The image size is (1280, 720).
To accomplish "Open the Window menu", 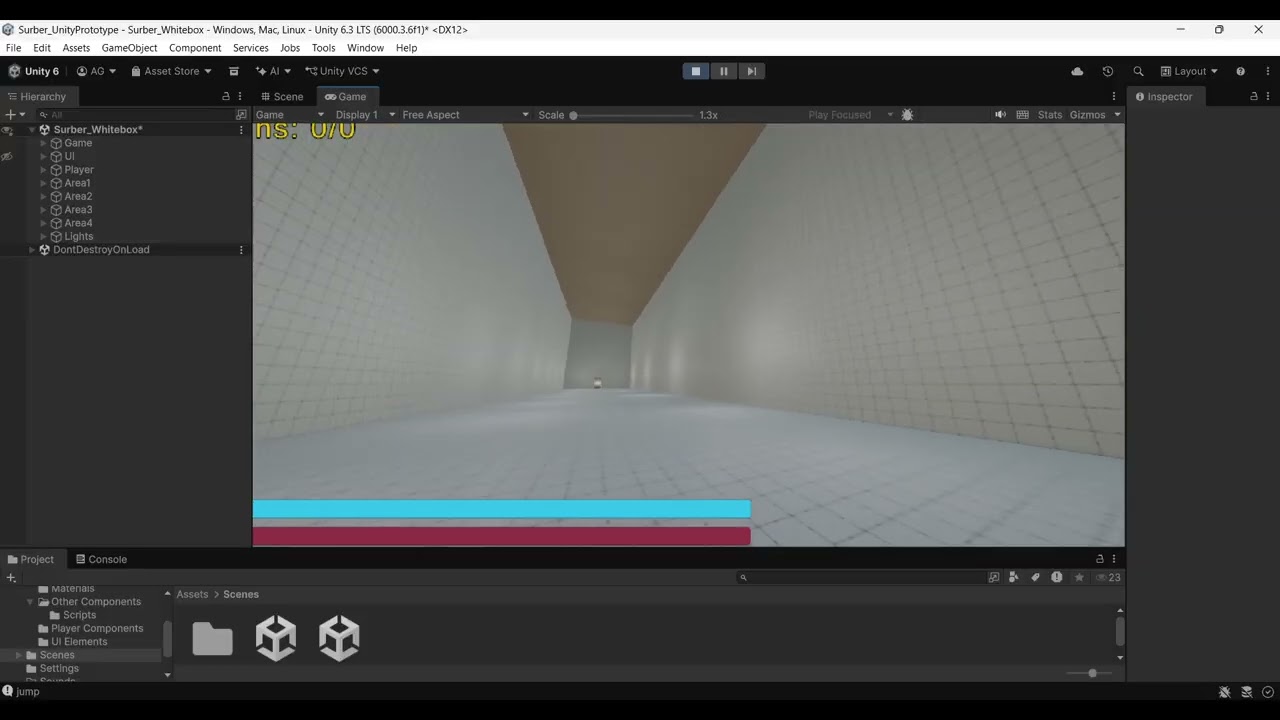I will click(x=365, y=48).
